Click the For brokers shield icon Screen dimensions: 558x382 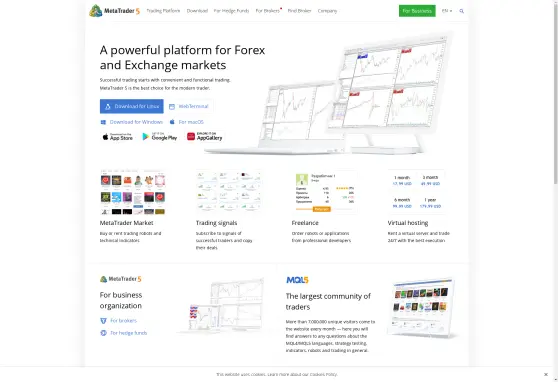point(104,321)
